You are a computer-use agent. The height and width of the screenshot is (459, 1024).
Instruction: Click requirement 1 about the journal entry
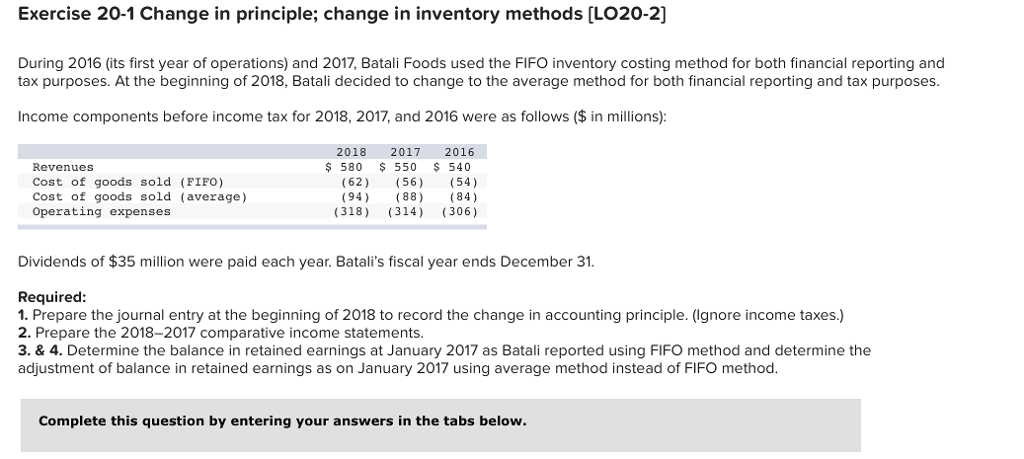[x=431, y=315]
